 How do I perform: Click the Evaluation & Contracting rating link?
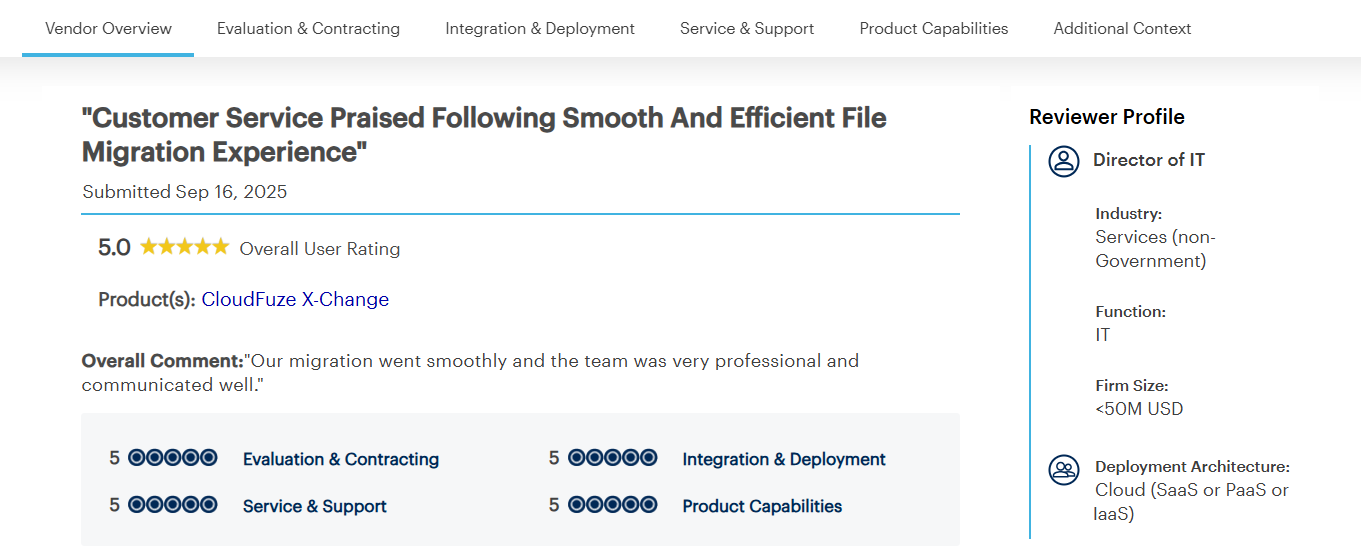[x=341, y=459]
